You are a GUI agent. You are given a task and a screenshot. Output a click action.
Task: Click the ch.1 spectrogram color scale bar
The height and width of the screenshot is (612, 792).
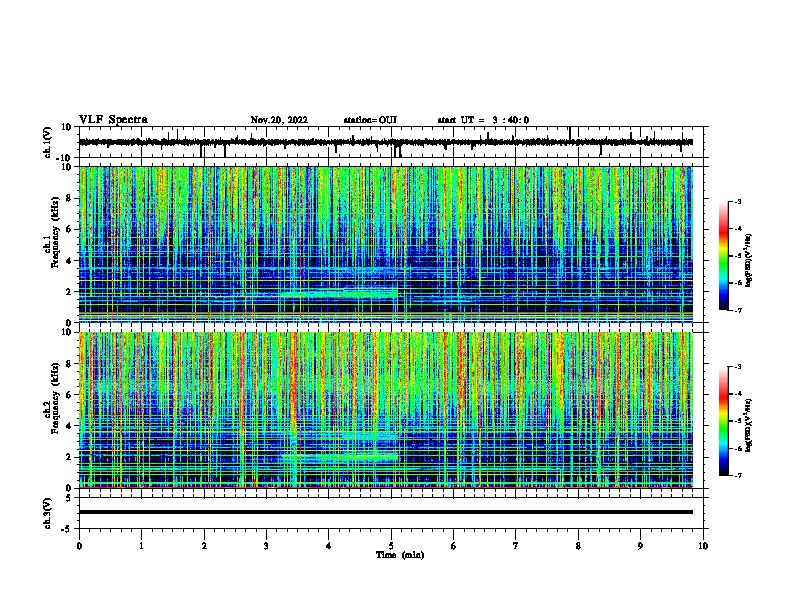tap(723, 256)
